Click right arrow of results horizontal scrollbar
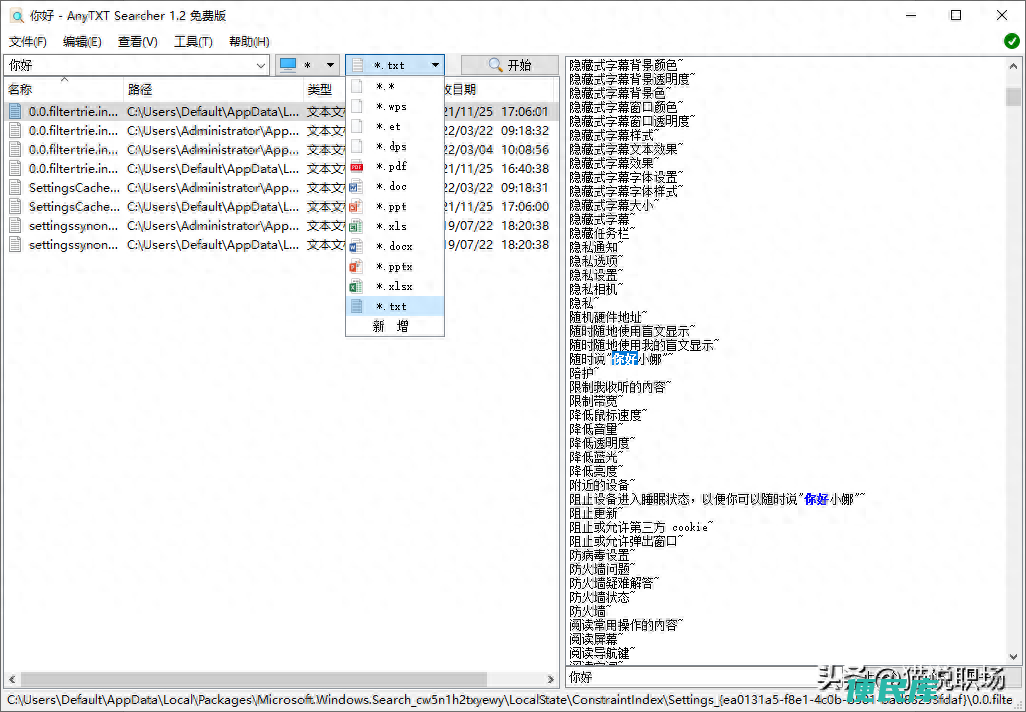Screen dimensions: 1026x712 pos(551,679)
